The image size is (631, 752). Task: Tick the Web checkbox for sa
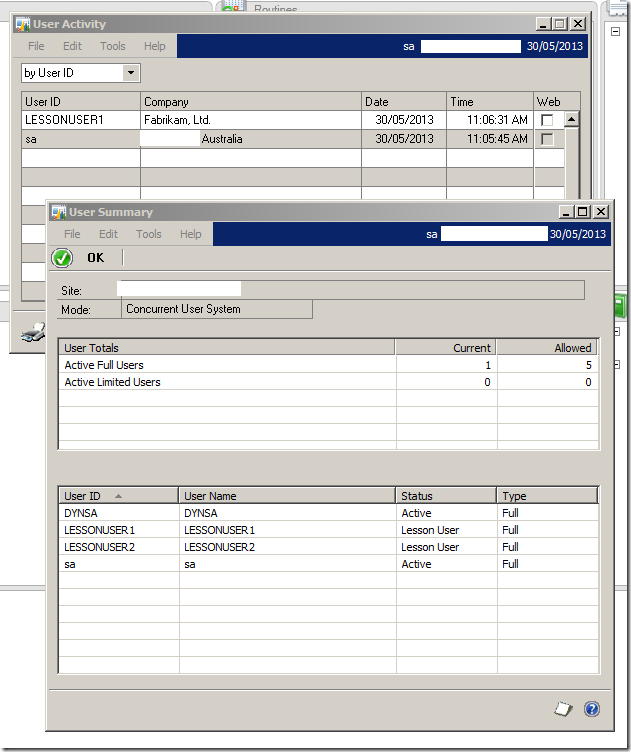(547, 139)
